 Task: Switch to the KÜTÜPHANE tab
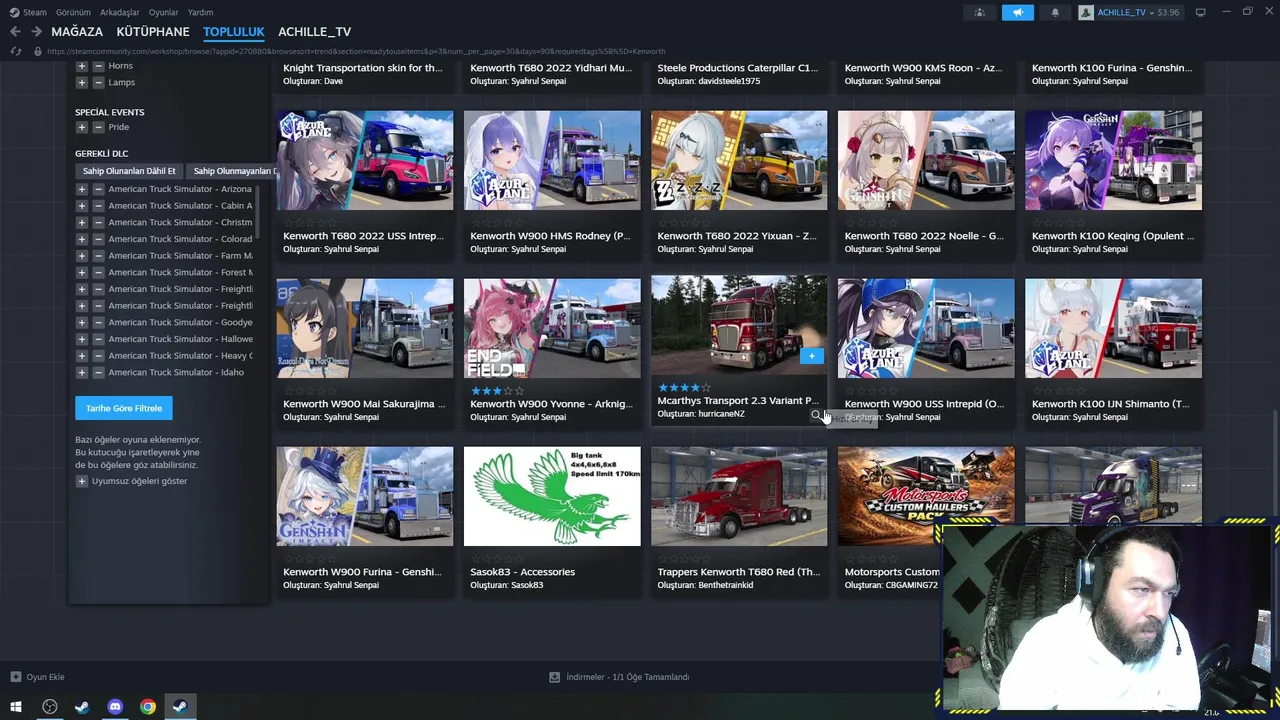coord(153,32)
